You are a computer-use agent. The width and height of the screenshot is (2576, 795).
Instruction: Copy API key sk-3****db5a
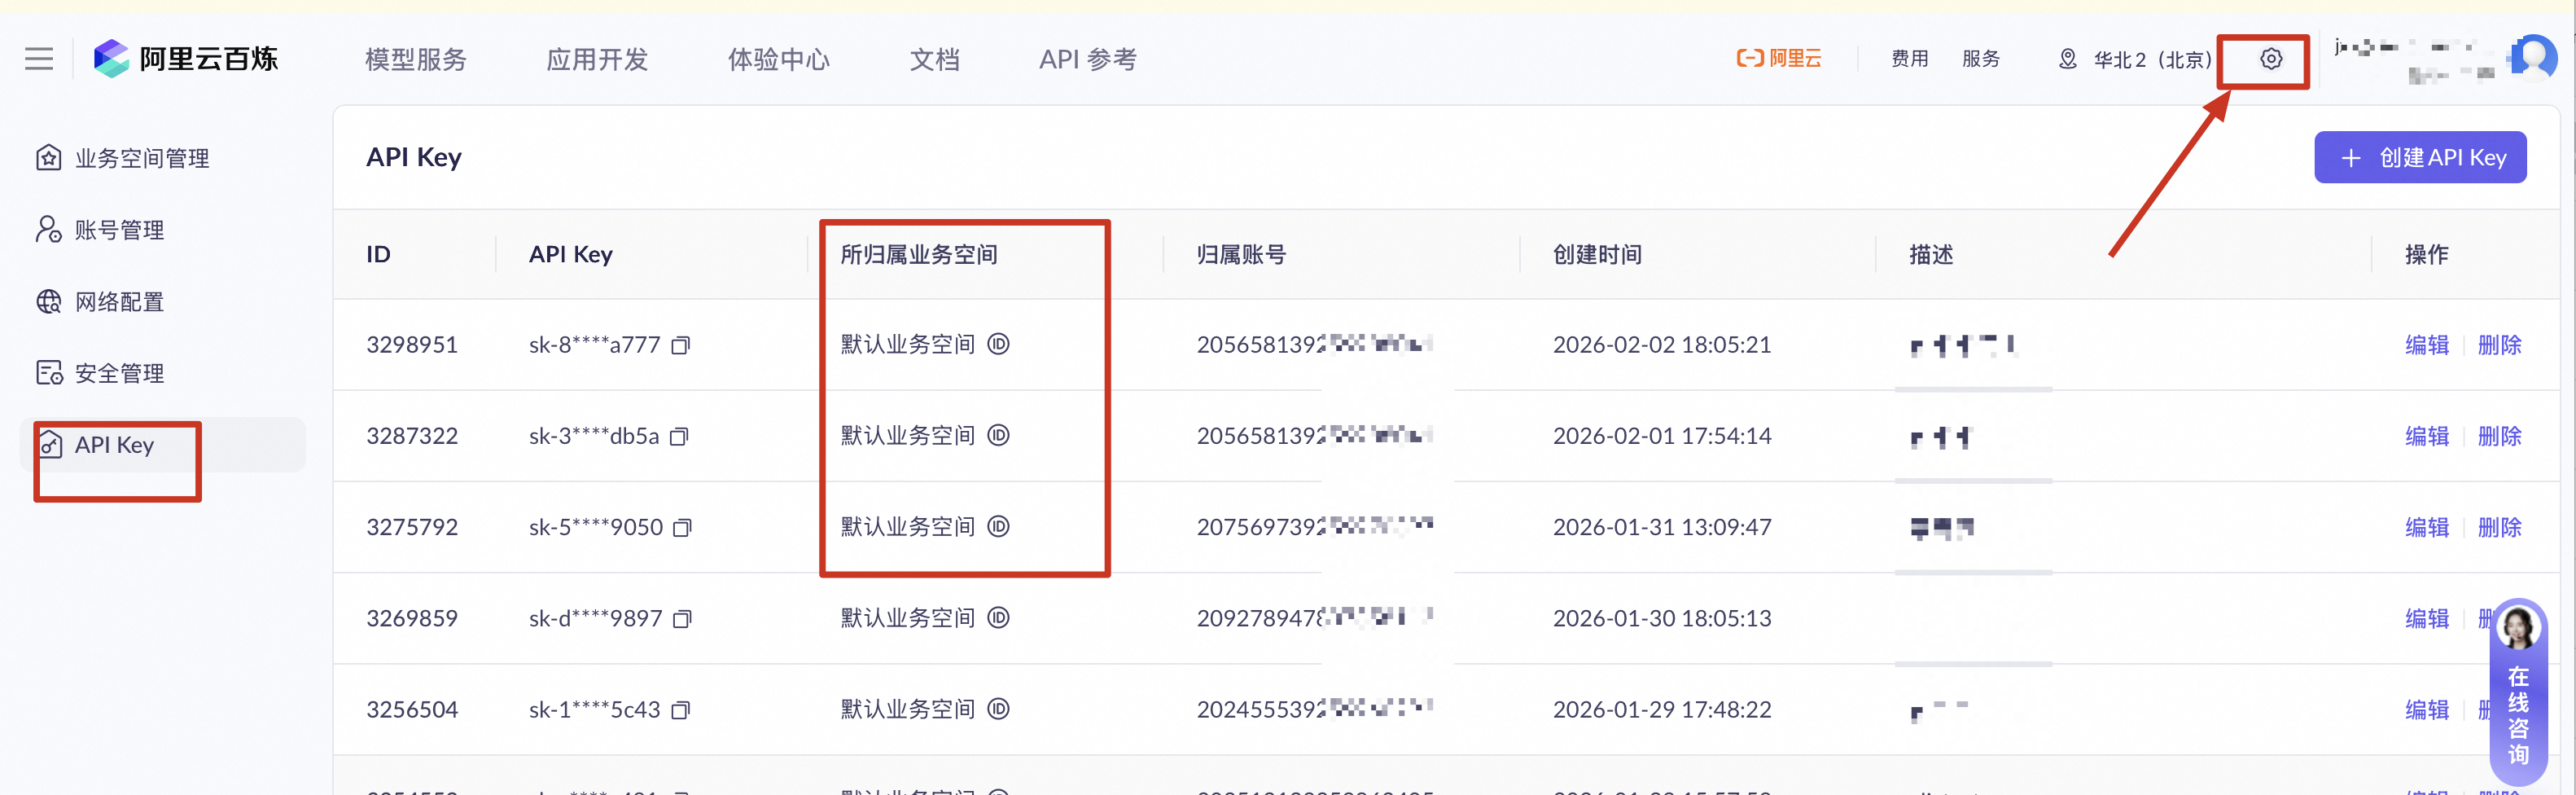[680, 436]
